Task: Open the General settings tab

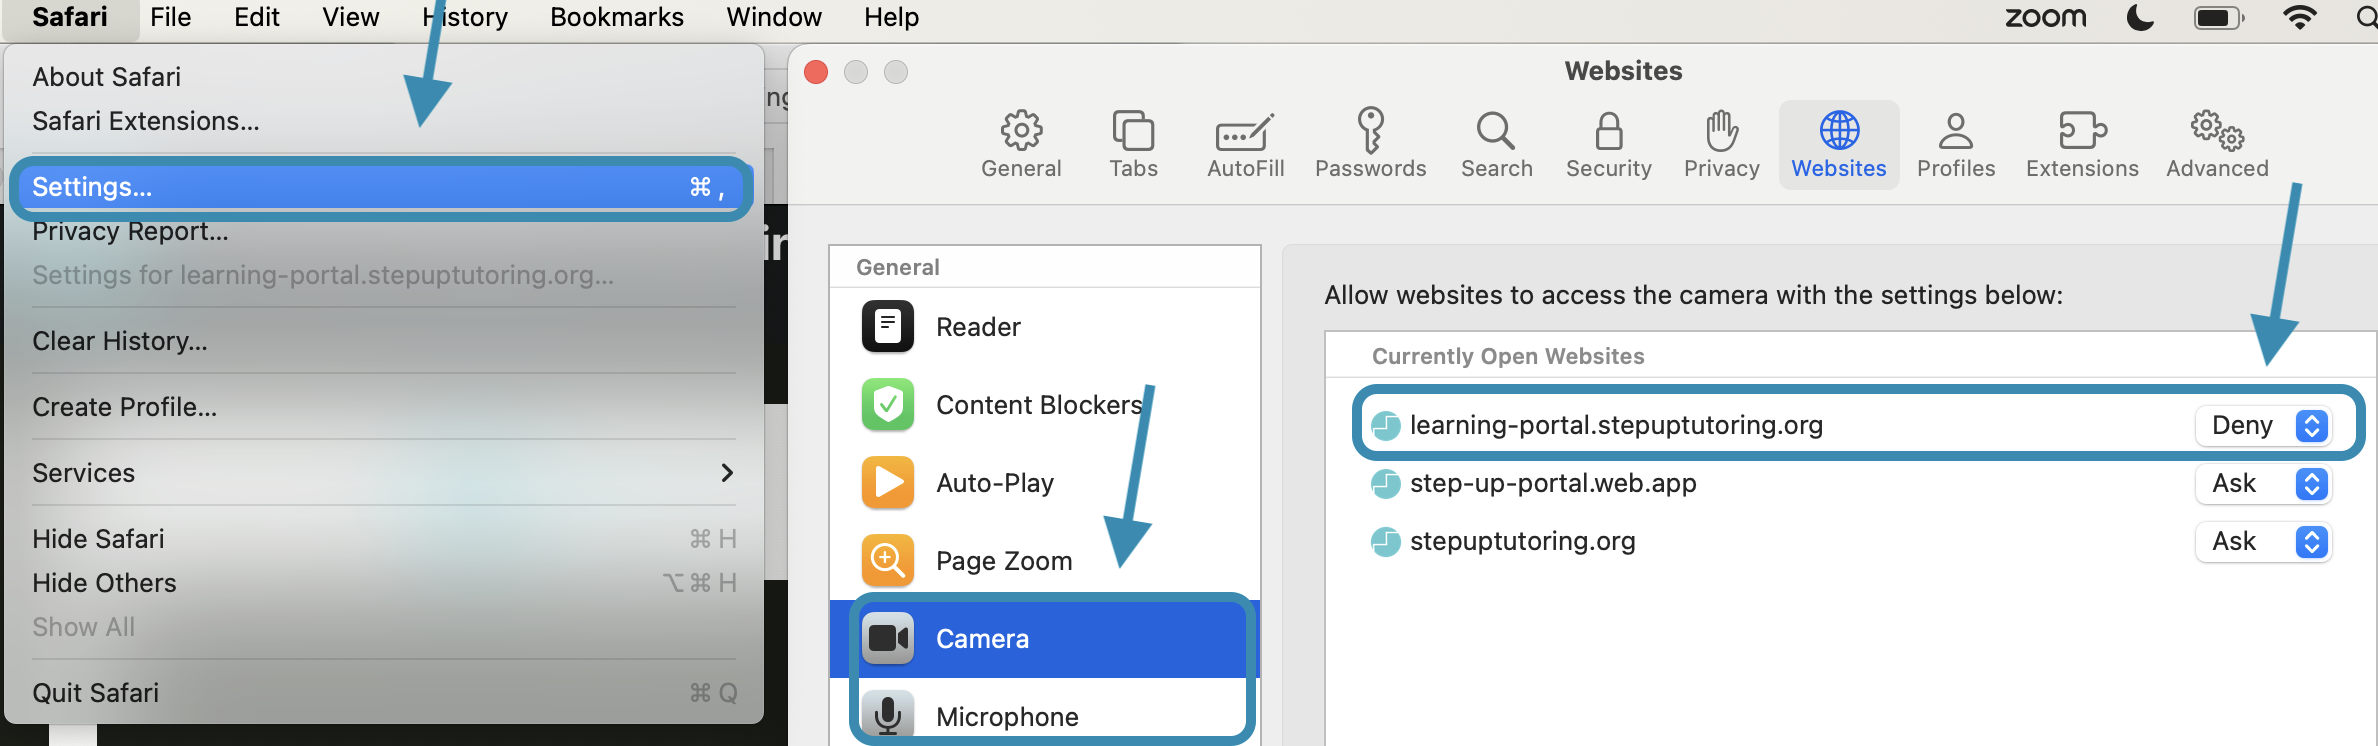Action: click(x=1021, y=145)
